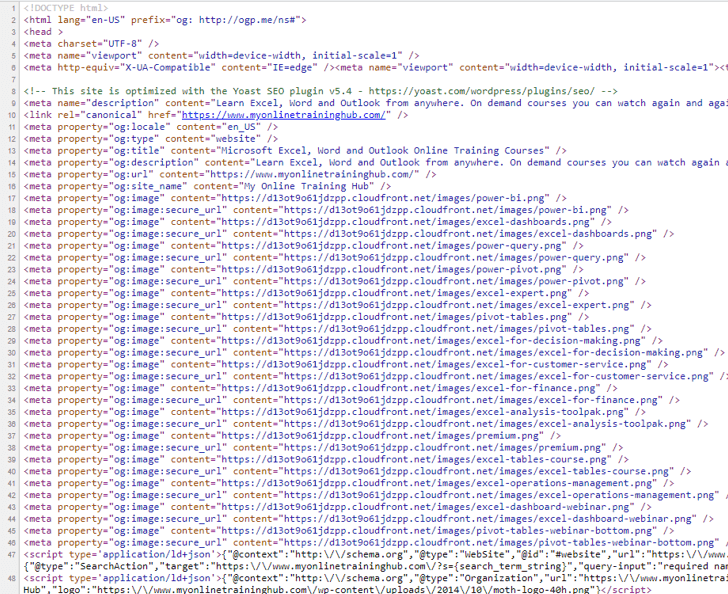This screenshot has width=728, height=594.
Task: Select og:image:secure_url line for excel-analysis-toolpak.png
Action: [366, 424]
